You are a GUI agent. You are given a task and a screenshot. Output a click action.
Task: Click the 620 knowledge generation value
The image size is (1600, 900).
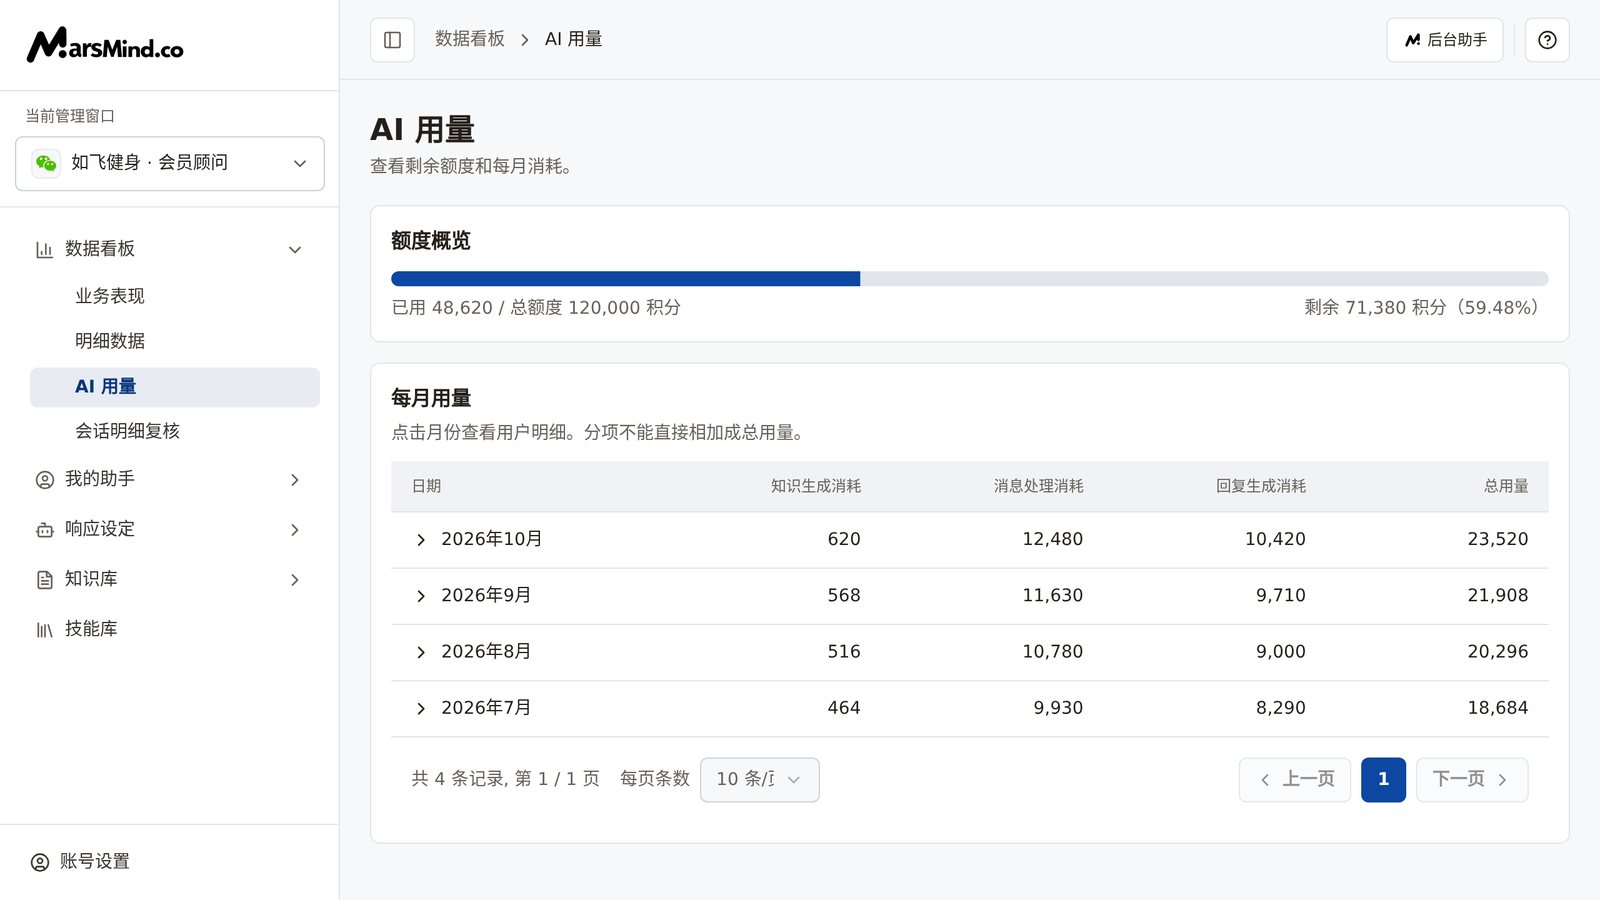point(844,539)
